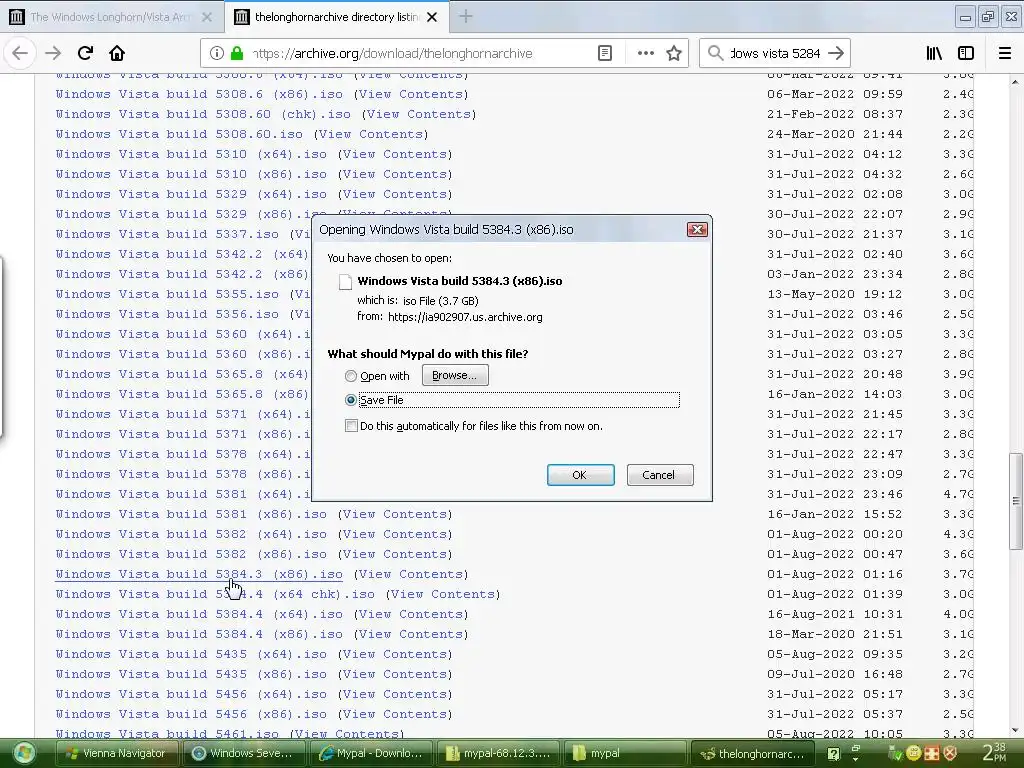Screen dimensions: 1024x768
Task: Submit search with the arrow icon
Action: coord(835,53)
